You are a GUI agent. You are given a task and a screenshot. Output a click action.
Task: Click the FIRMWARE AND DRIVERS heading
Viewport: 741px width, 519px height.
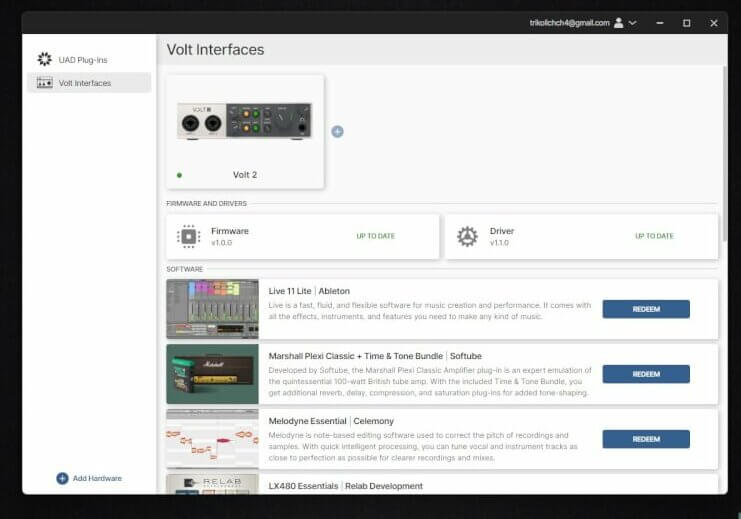click(207, 204)
